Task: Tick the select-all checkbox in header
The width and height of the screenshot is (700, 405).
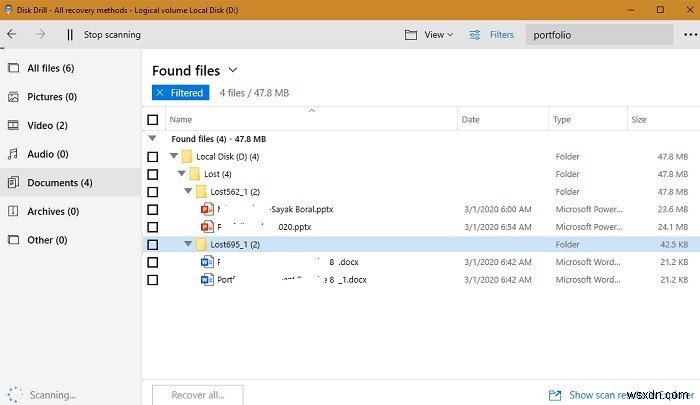Action: tap(153, 120)
